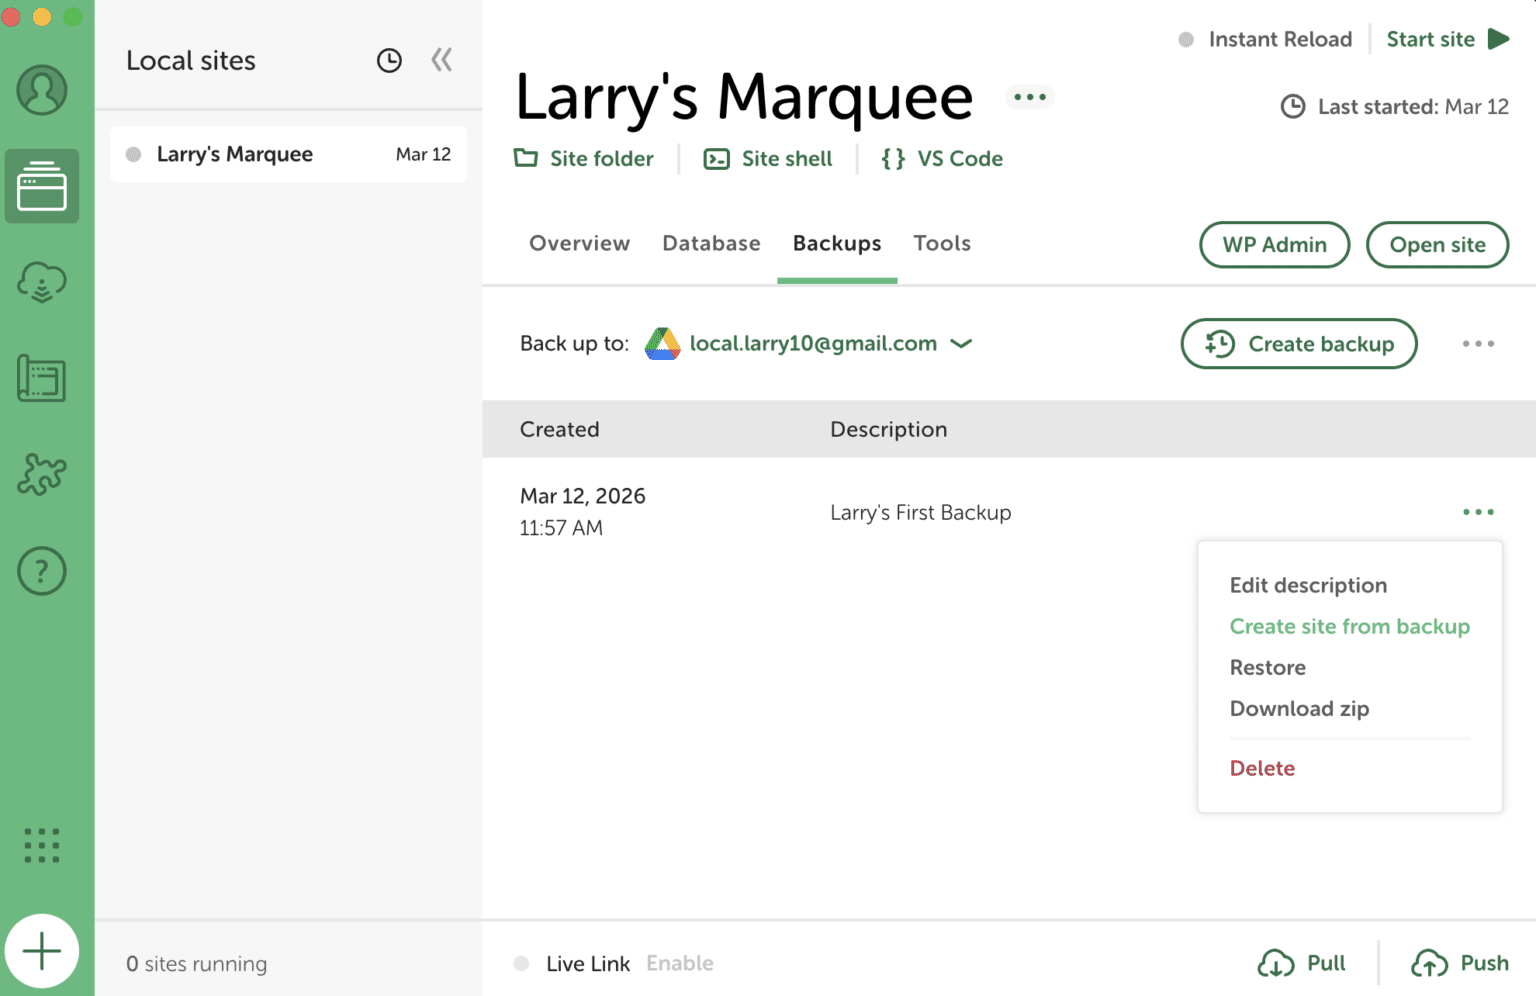
Task: Switch to the Overview tab
Action: pos(580,243)
